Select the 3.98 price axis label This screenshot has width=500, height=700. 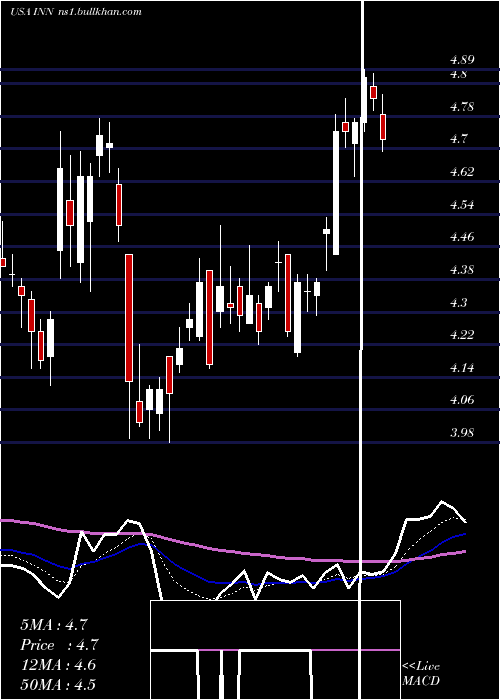coord(462,433)
